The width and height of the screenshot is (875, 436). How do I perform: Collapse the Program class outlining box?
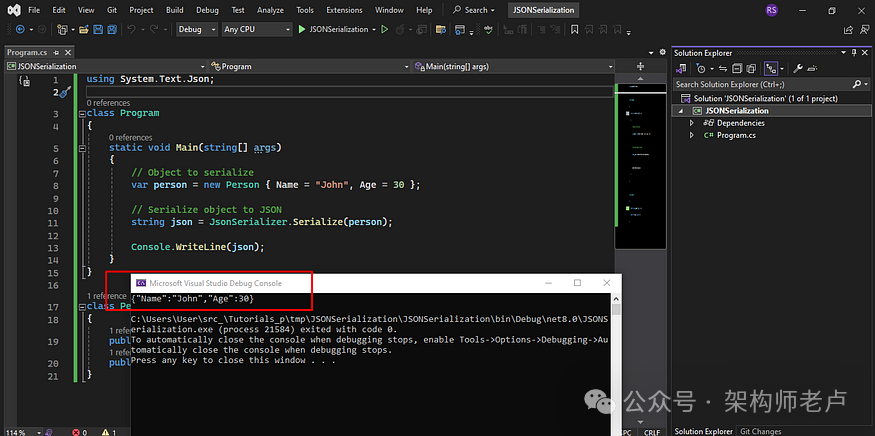point(82,113)
